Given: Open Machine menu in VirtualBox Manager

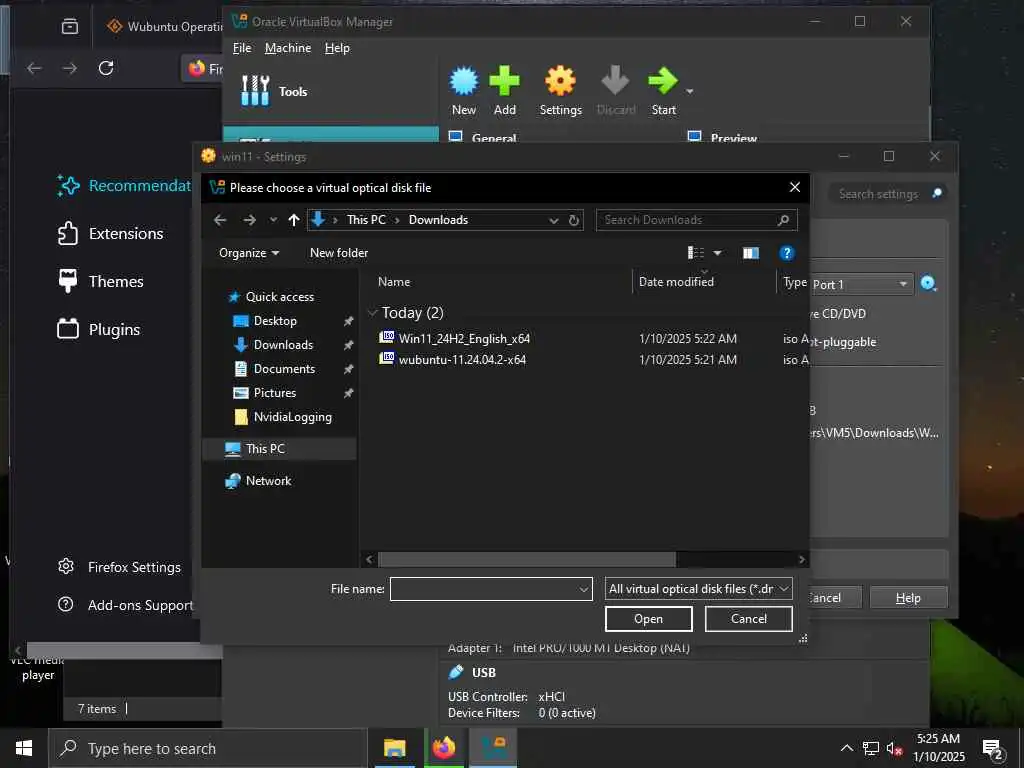Looking at the screenshot, I should (x=288, y=48).
